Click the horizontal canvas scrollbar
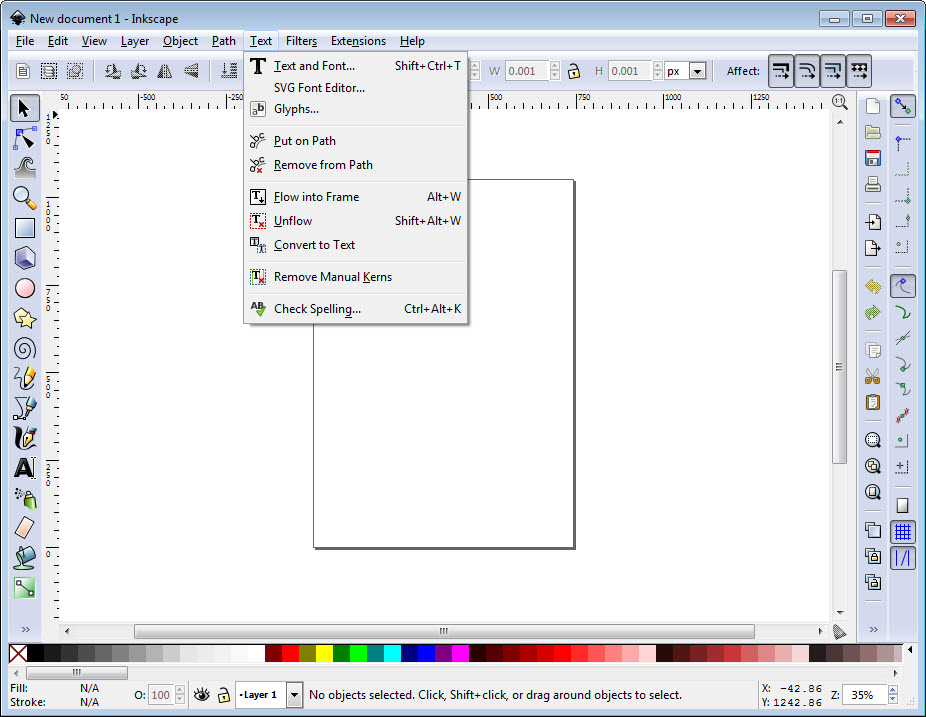The image size is (926, 717). (x=444, y=631)
